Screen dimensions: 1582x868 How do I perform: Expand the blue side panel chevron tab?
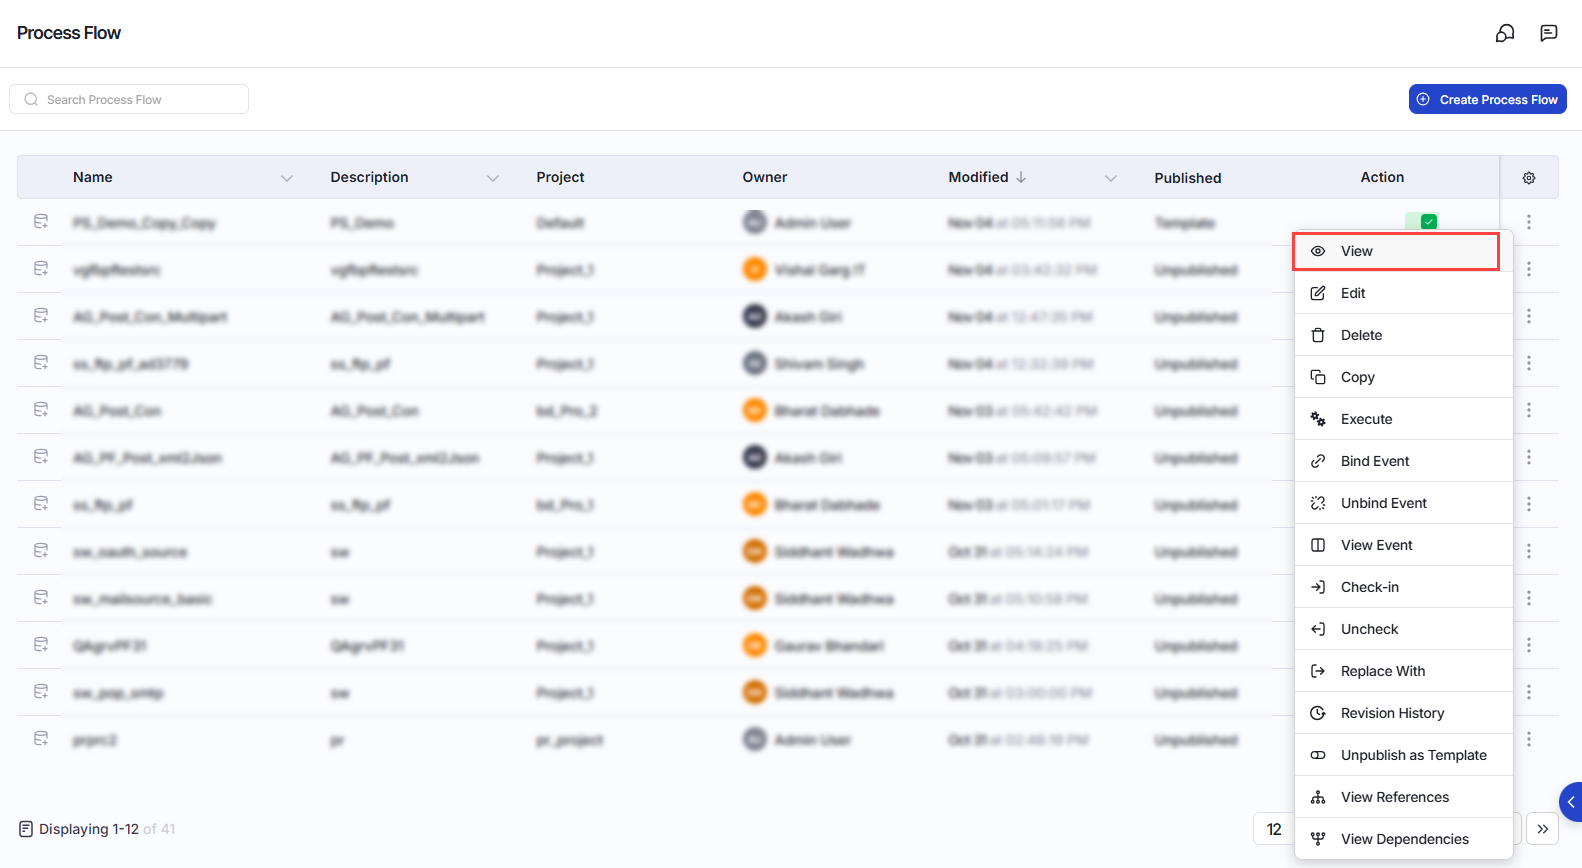1571,802
